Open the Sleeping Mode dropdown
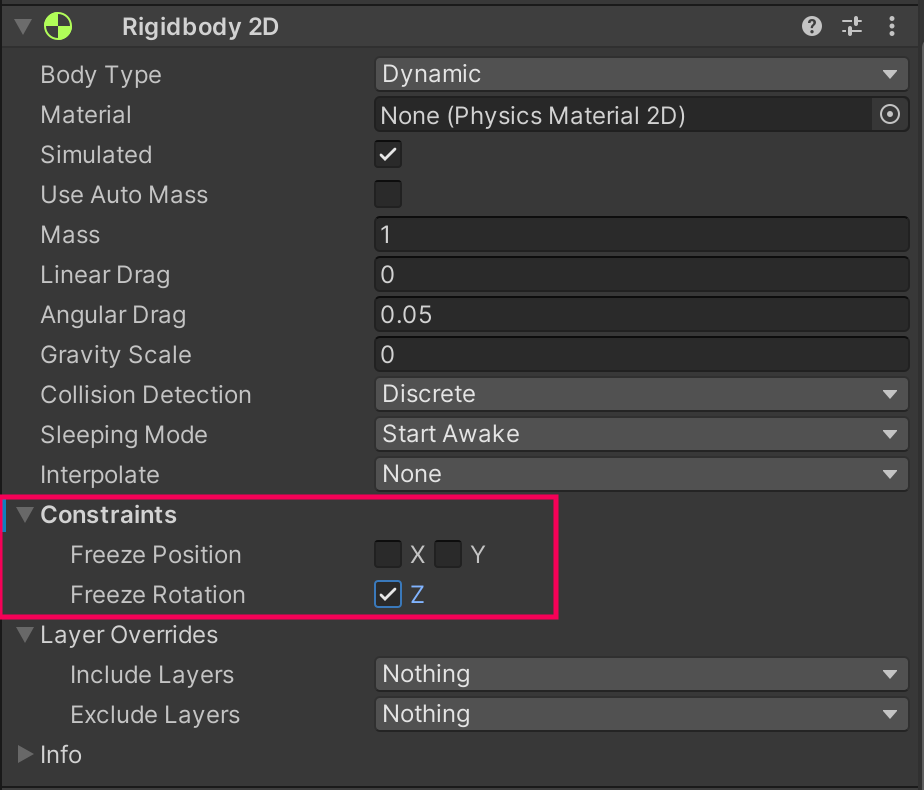Screen dimensions: 924x790 [x=641, y=435]
